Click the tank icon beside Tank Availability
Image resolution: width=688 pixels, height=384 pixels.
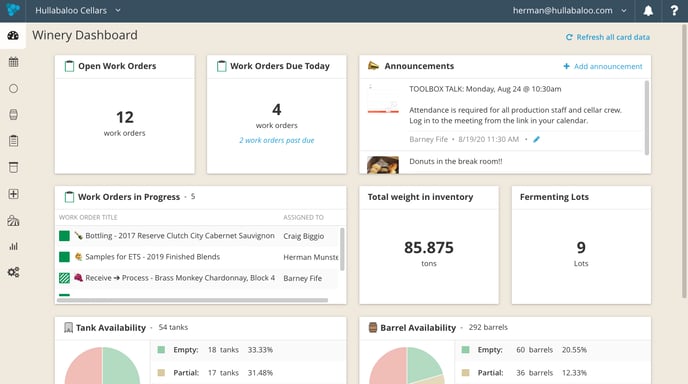point(68,327)
